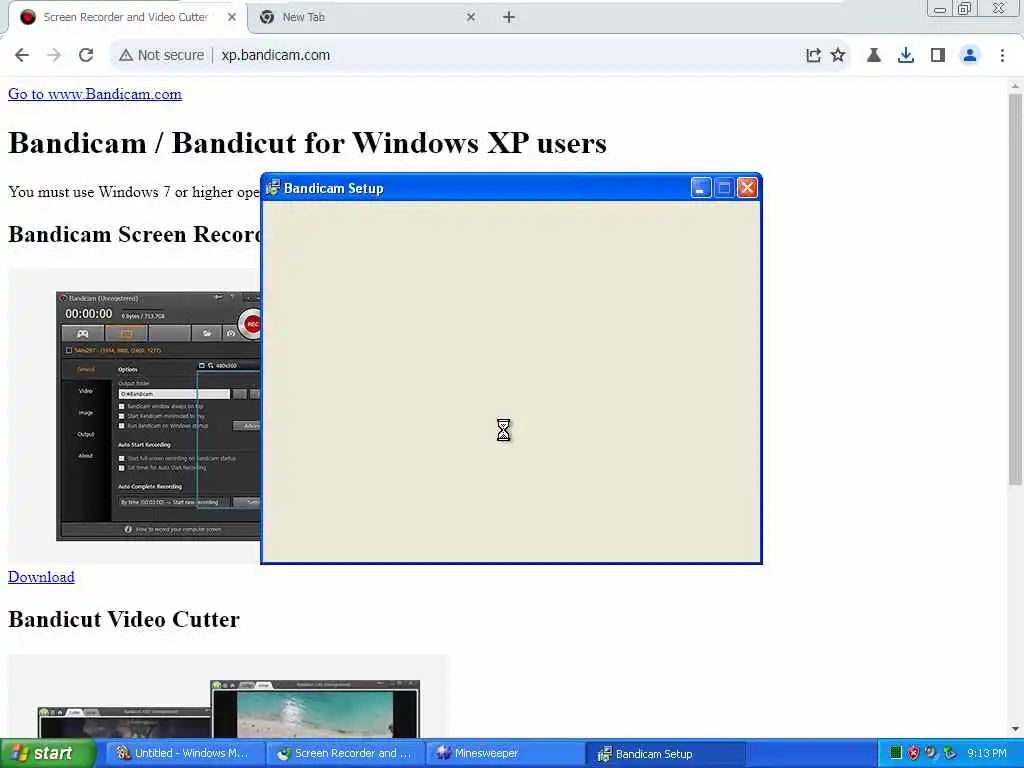The image size is (1024, 768).
Task: Click the Bandicam Setup title bar icon
Action: [274, 188]
